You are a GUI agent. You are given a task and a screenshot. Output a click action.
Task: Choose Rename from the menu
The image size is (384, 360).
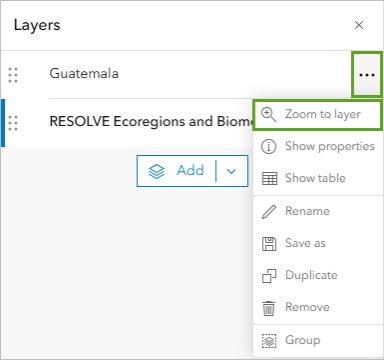pyautogui.click(x=318, y=211)
